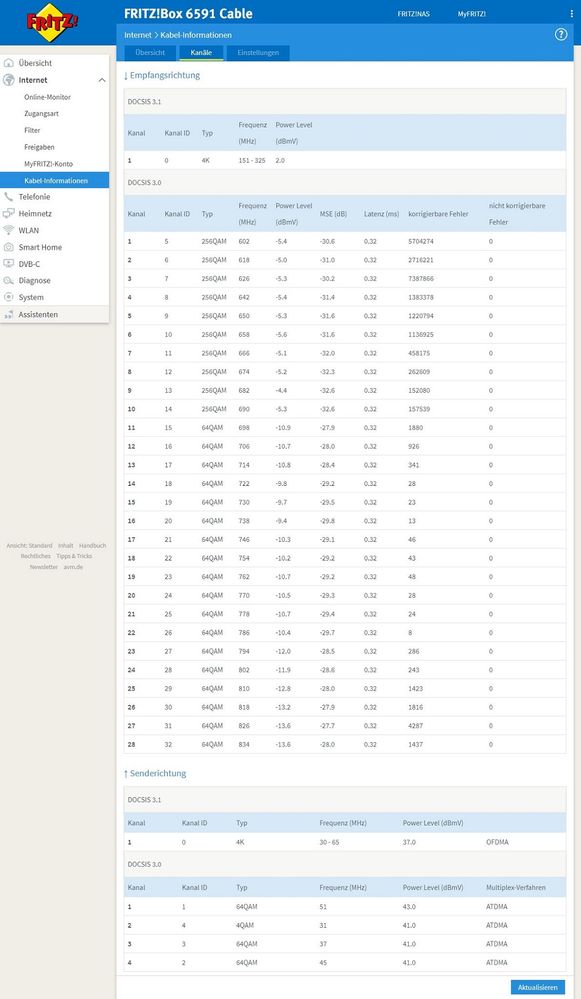Screen dimensions: 581x999
Task: Open Inhalt footer link
Action: (x=66, y=546)
